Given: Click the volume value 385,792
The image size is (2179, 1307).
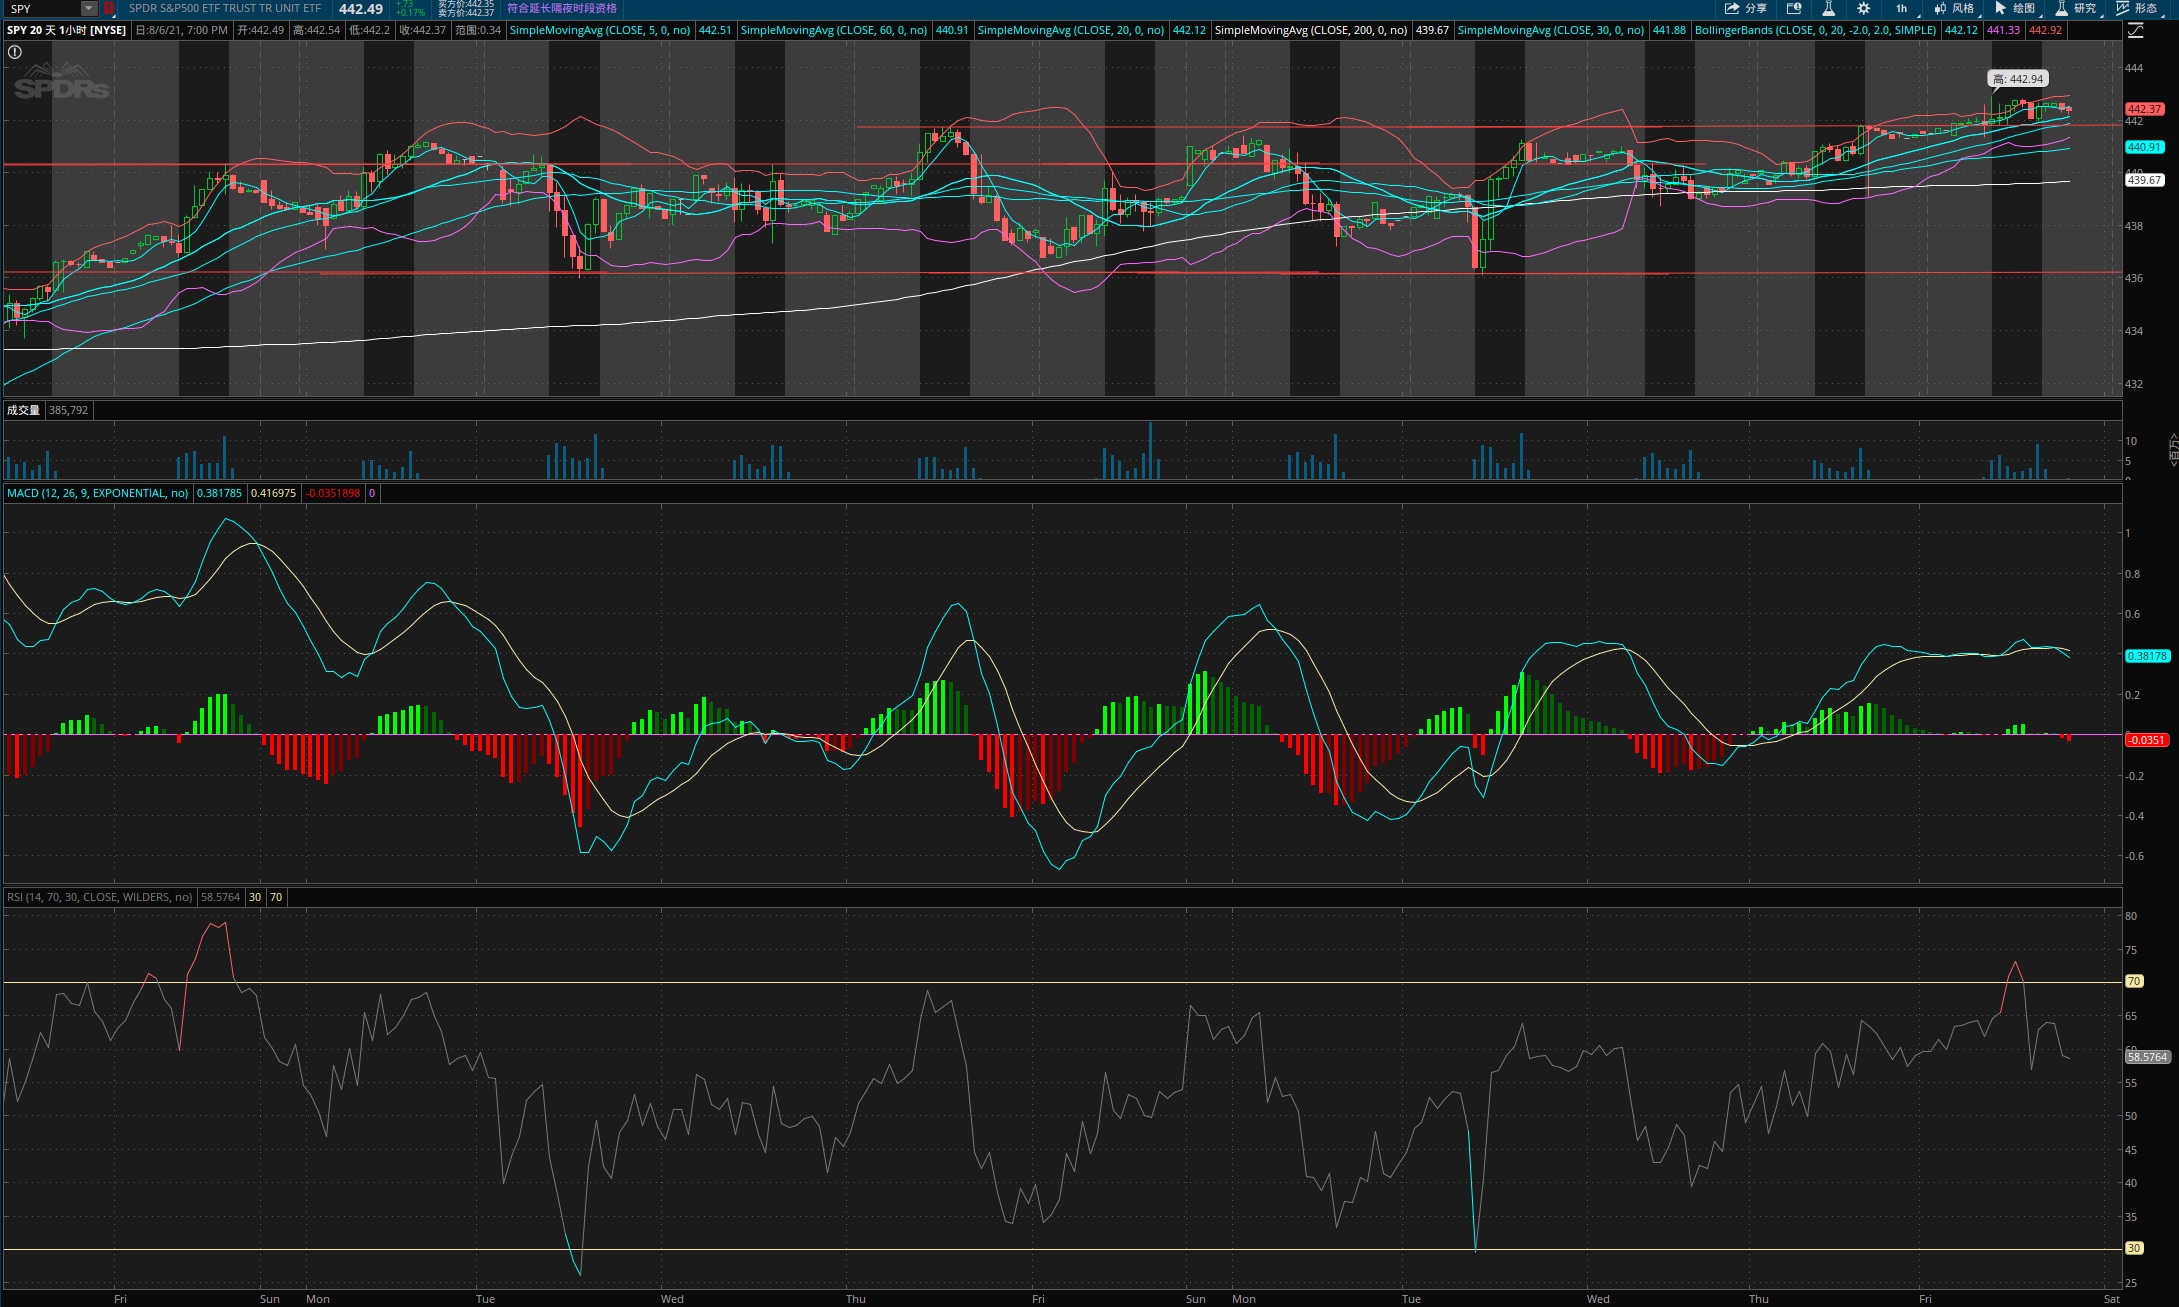Looking at the screenshot, I should coord(68,410).
